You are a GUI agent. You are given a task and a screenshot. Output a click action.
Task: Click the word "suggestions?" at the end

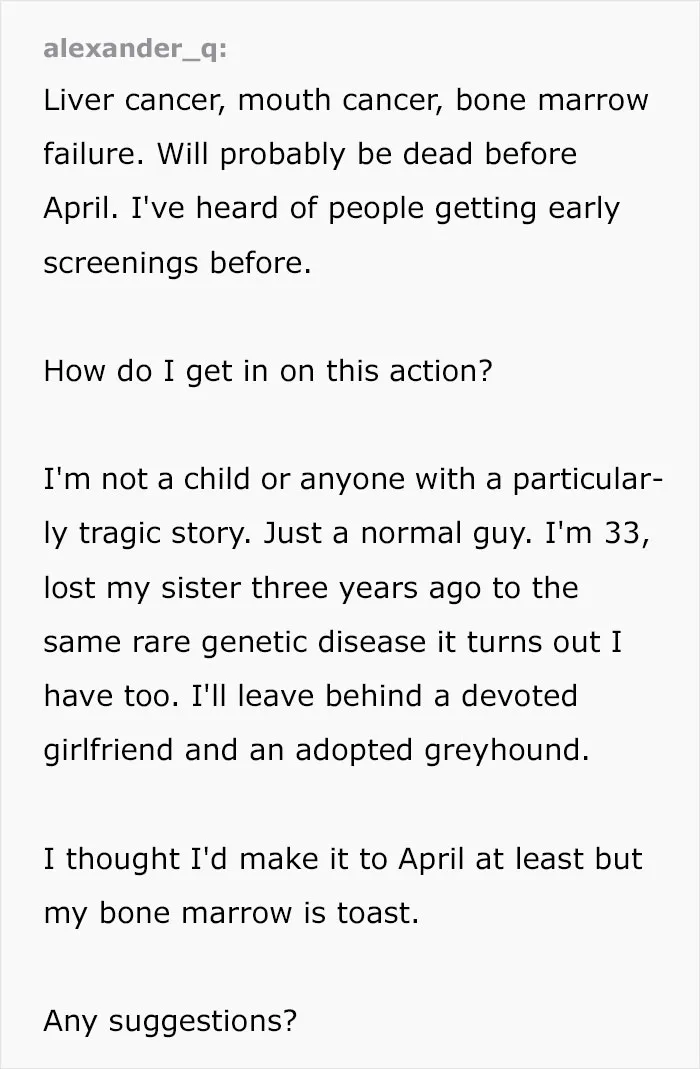coord(203,1022)
